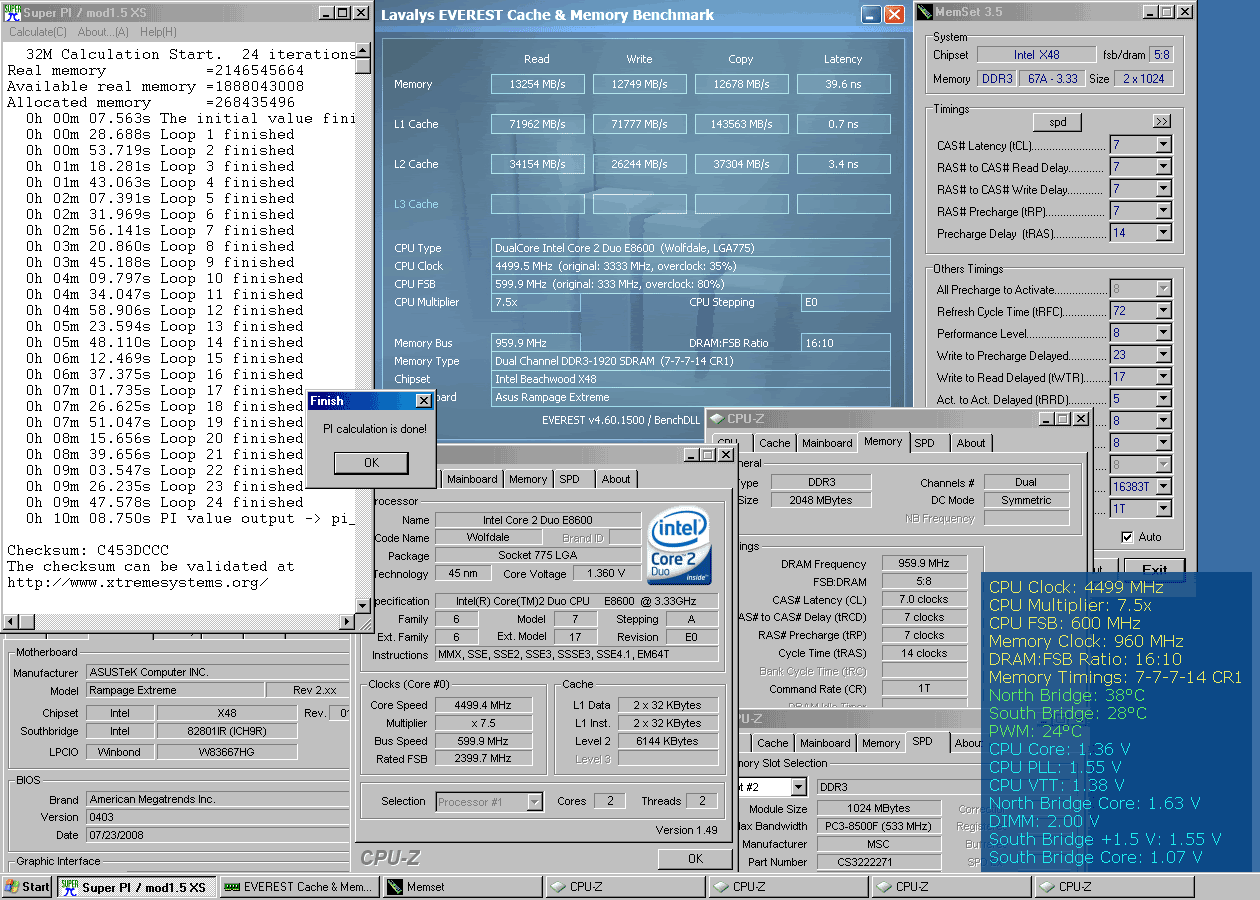
Task: Open the RAS# to CAS# Read Delay dropdown
Action: (1163, 167)
